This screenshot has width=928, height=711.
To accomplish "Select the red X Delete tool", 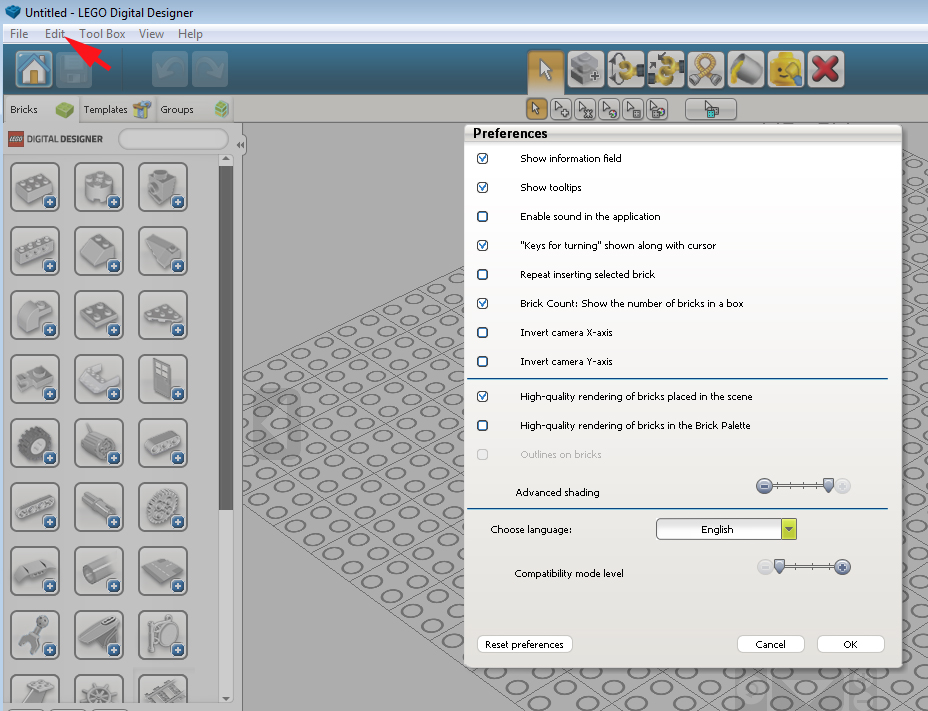I will click(826, 69).
